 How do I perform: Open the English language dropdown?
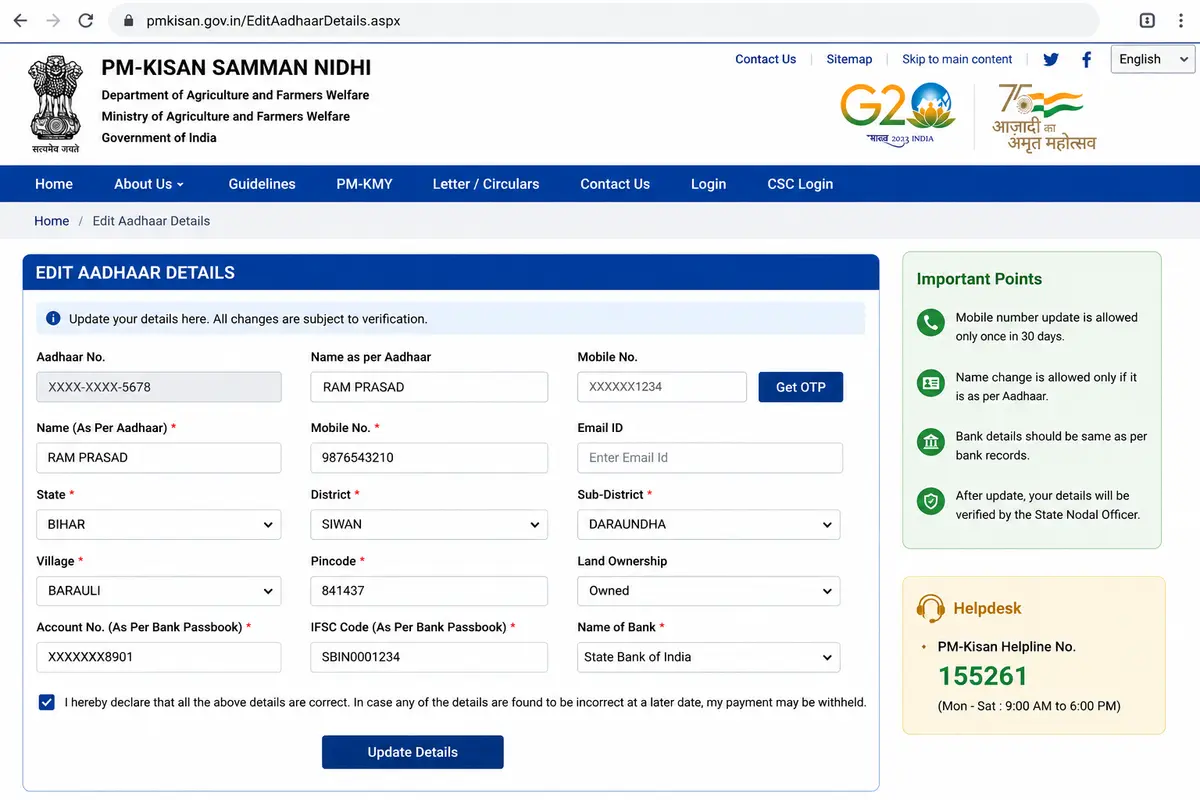(x=1153, y=59)
